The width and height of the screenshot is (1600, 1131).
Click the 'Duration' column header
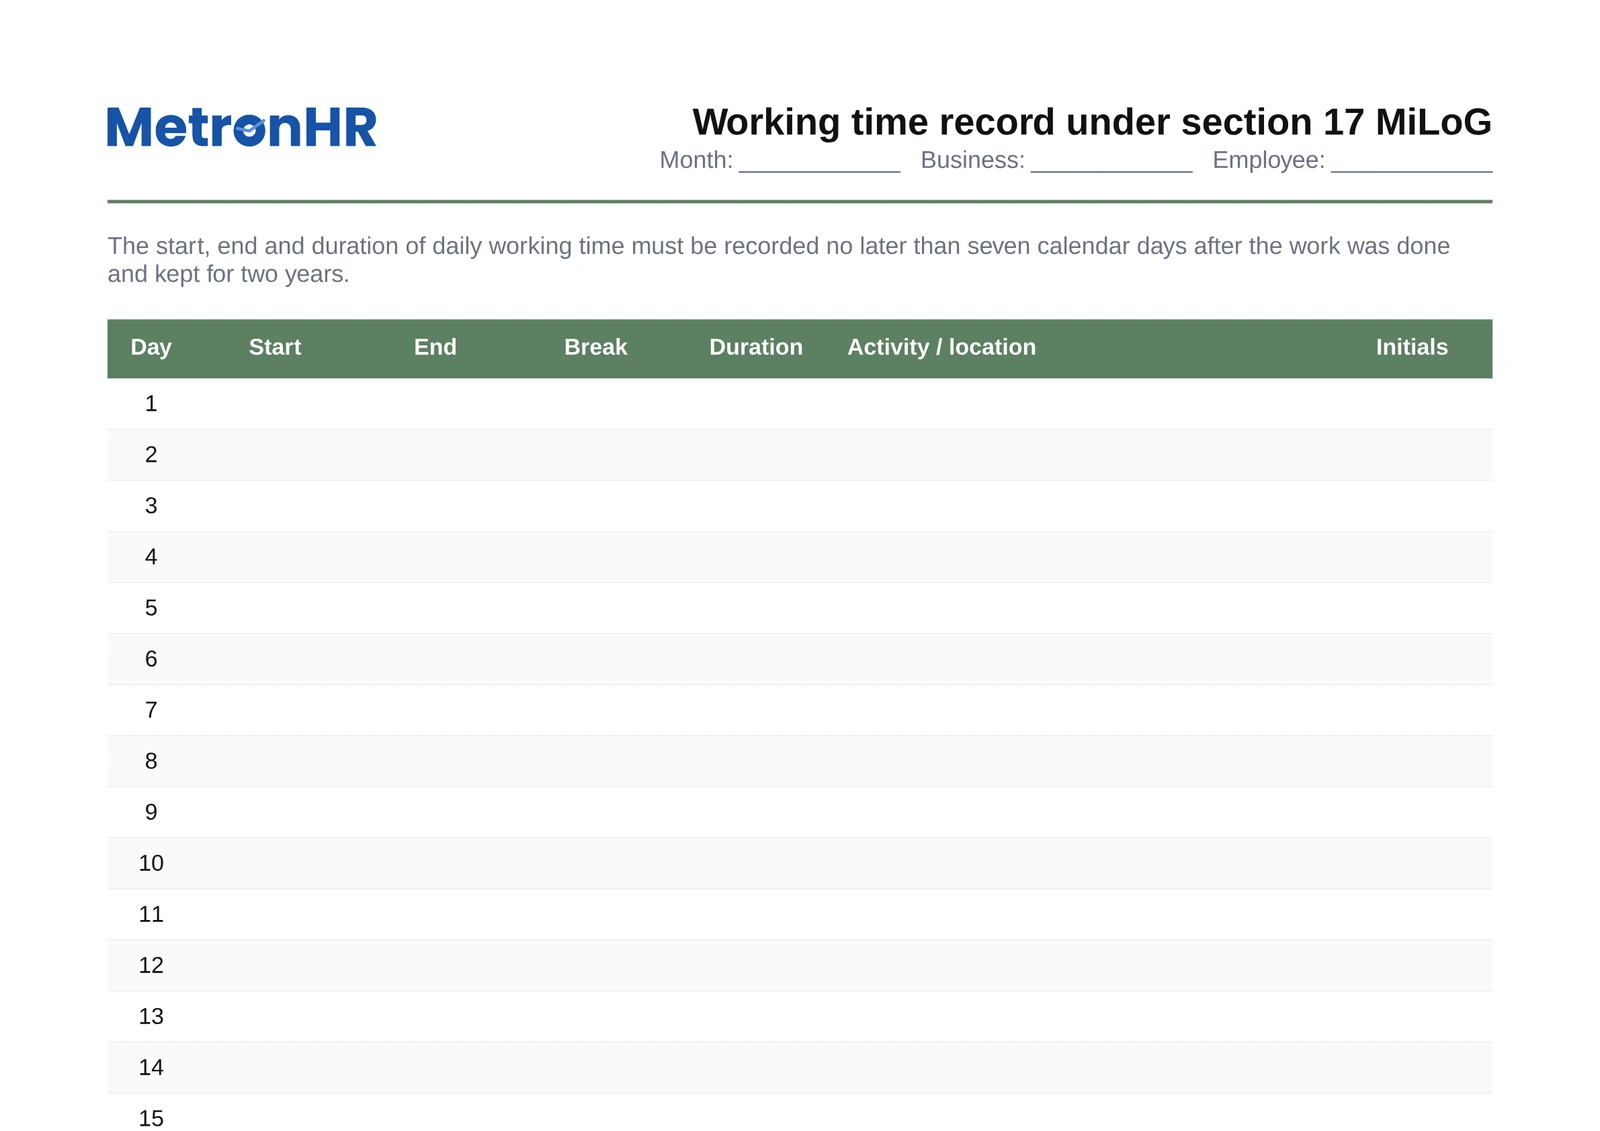(756, 347)
